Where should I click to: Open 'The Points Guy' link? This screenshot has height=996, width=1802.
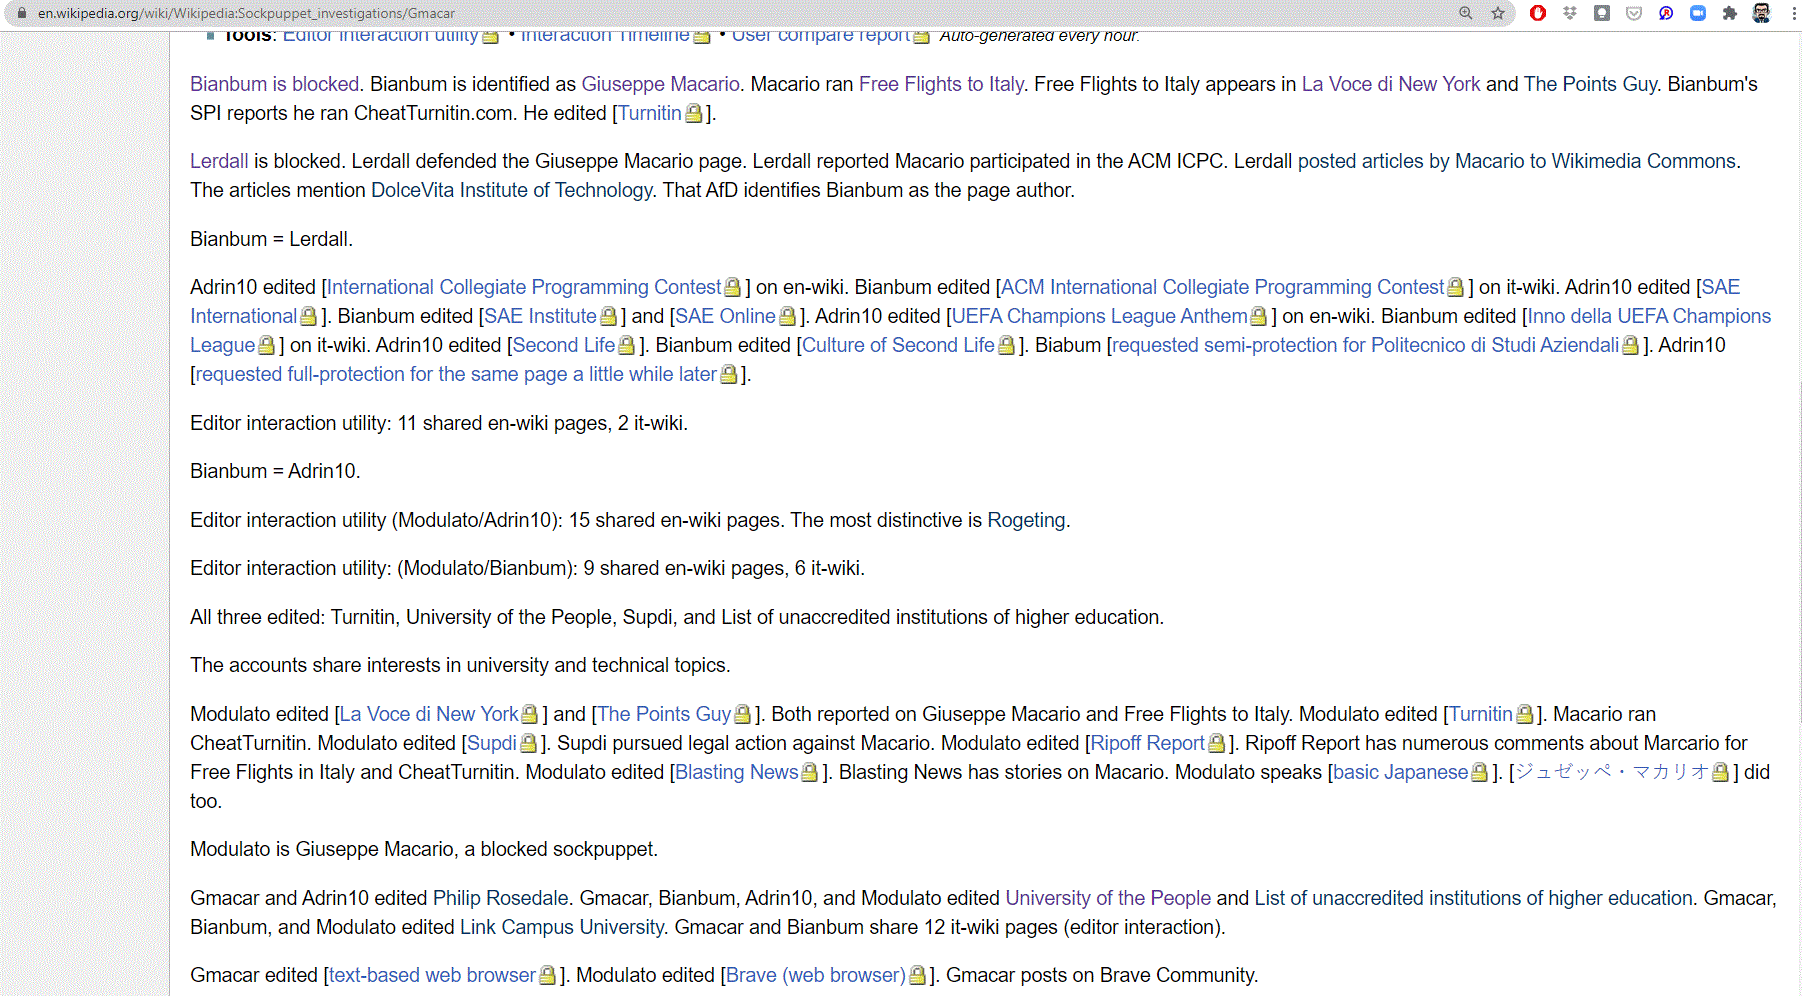pos(664,714)
